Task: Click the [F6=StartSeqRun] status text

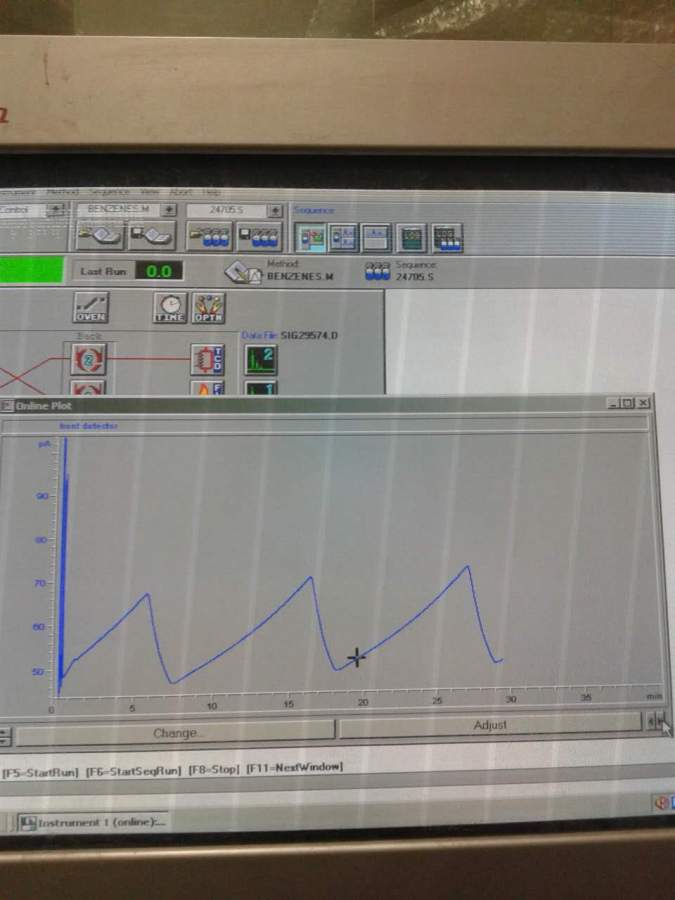Action: click(133, 771)
